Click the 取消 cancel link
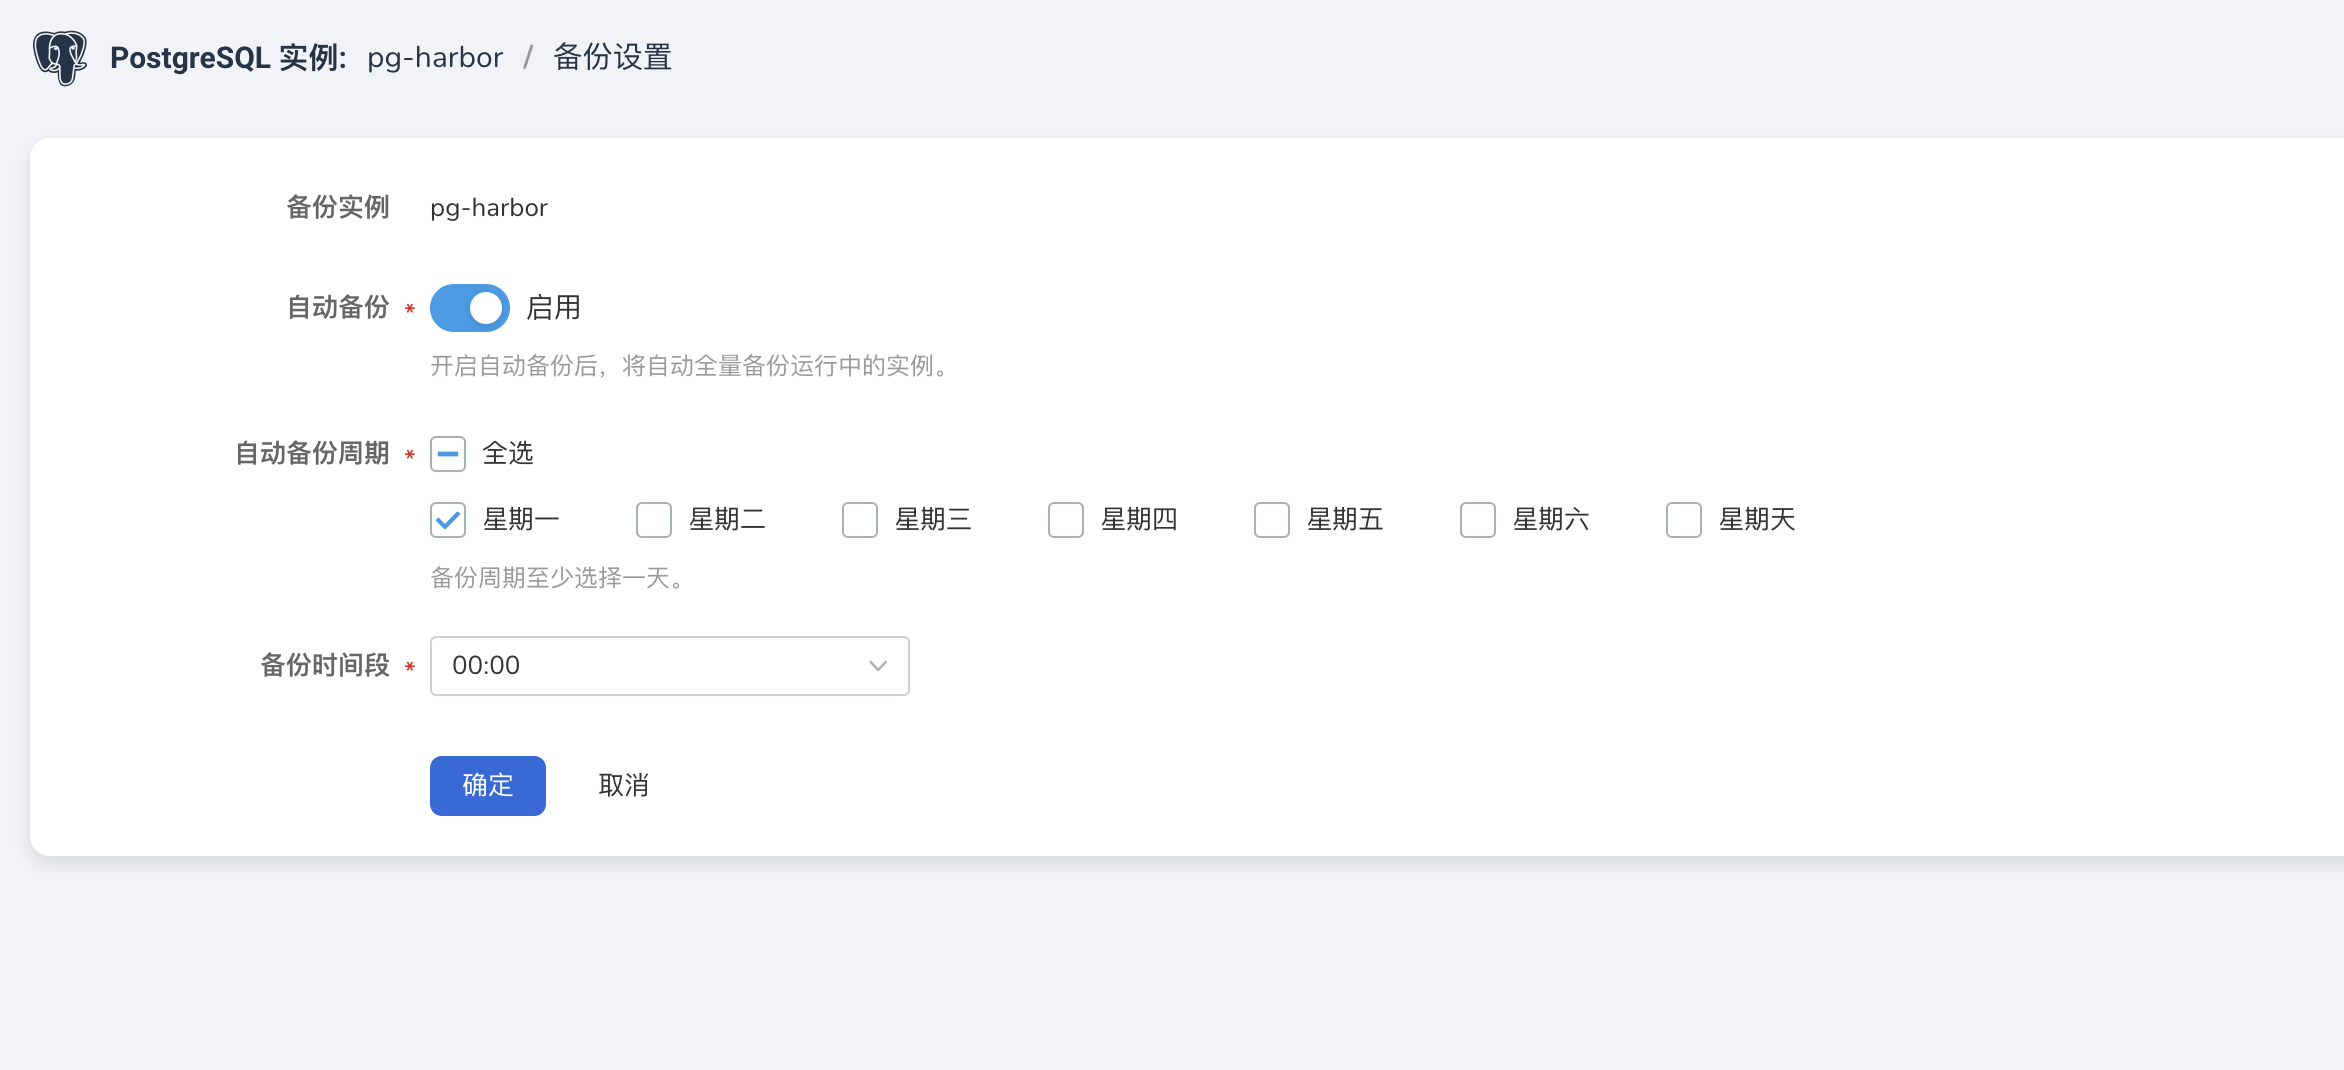2344x1070 pixels. pyautogui.click(x=623, y=785)
